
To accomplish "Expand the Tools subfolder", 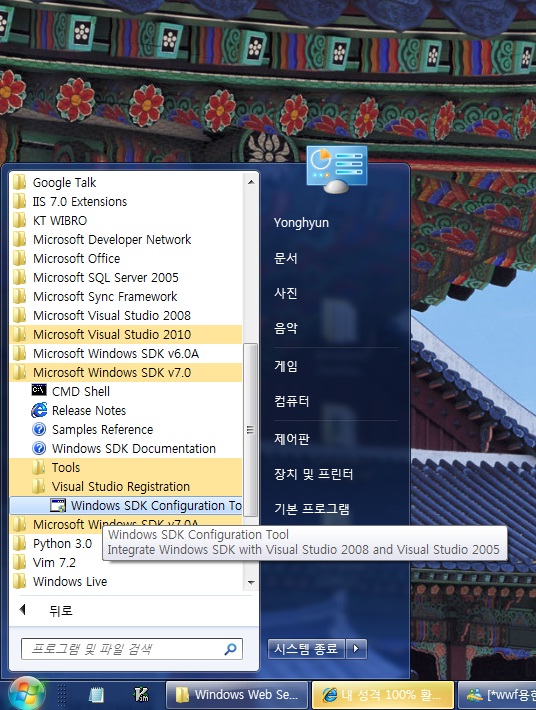I will click(126, 468).
